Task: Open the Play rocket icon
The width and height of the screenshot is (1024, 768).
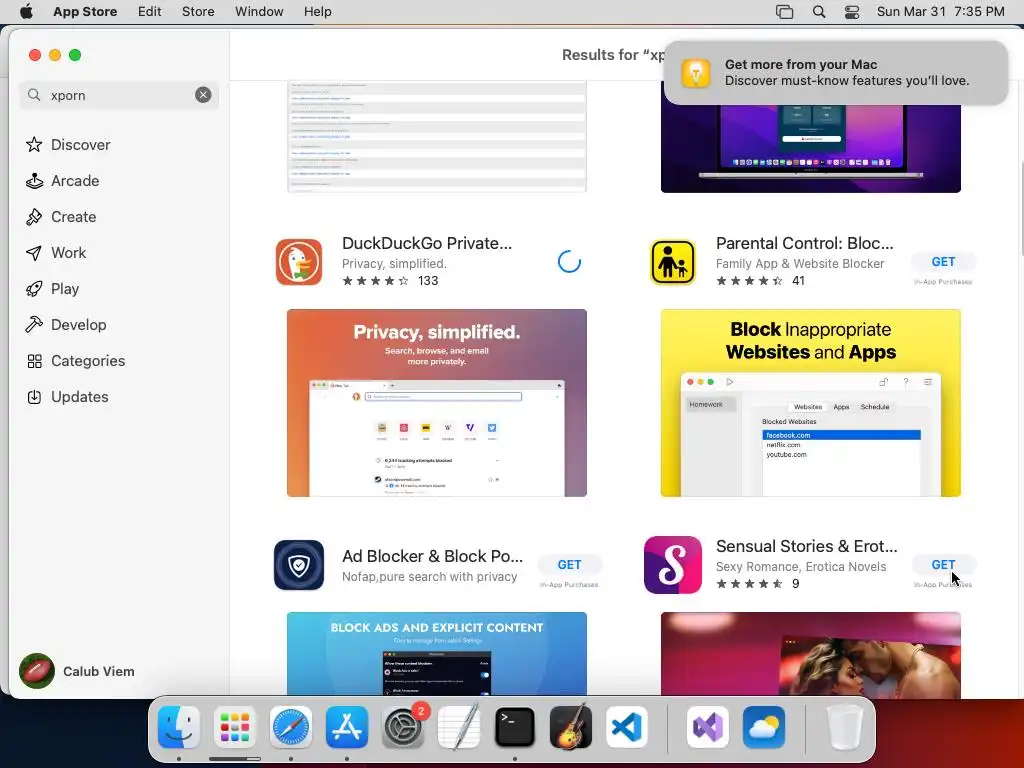Action: [34, 289]
